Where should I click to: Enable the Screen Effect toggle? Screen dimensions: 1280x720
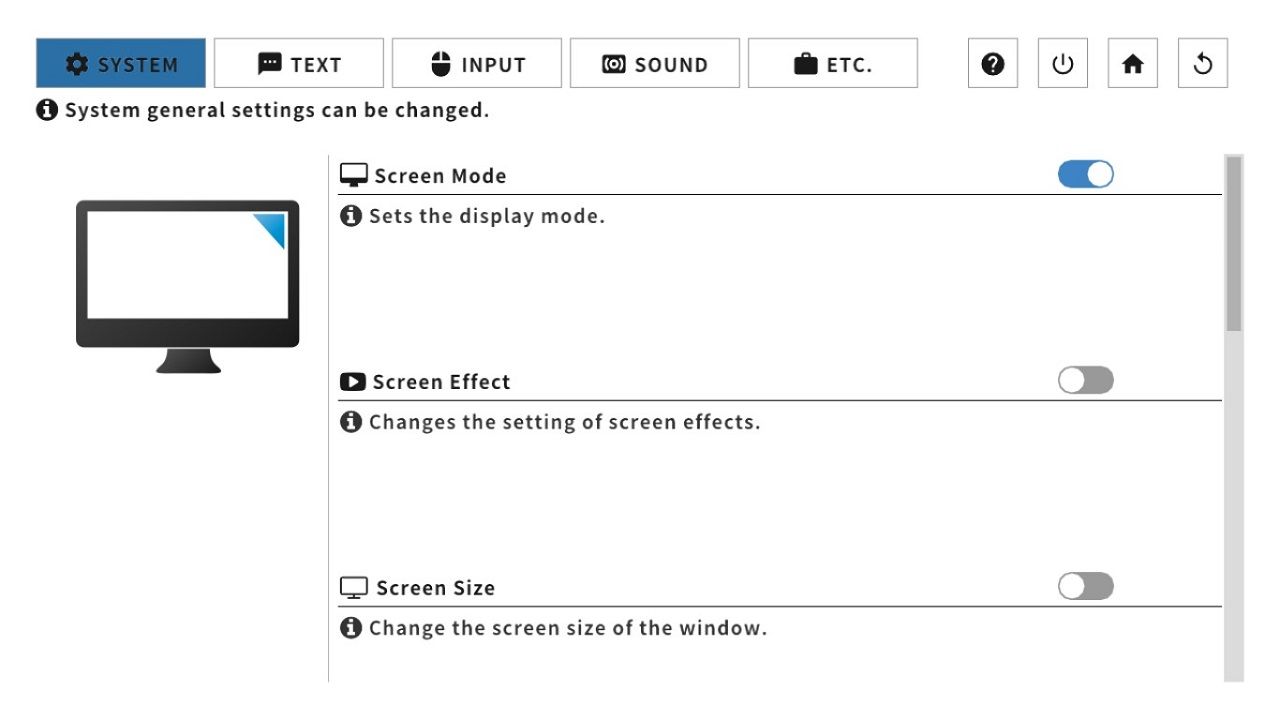pyautogui.click(x=1086, y=381)
